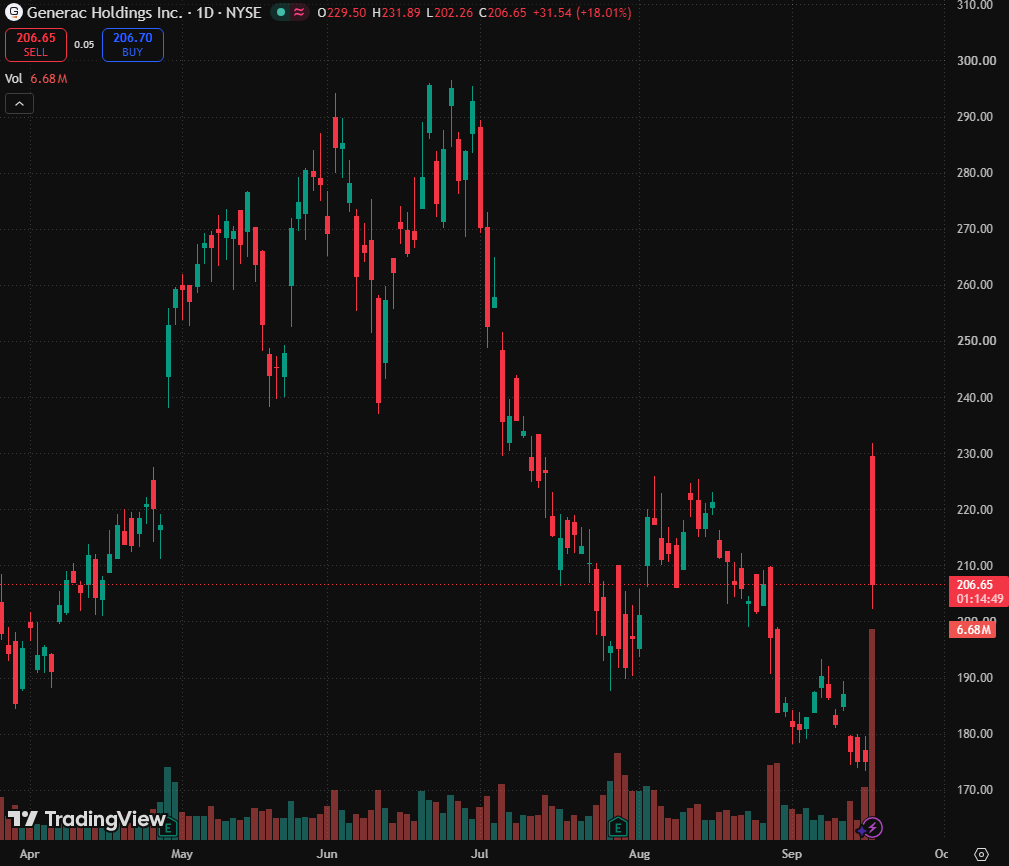This screenshot has width=1009, height=866.
Task: Open the Generac Holdings Inc. symbol title
Action: point(105,13)
